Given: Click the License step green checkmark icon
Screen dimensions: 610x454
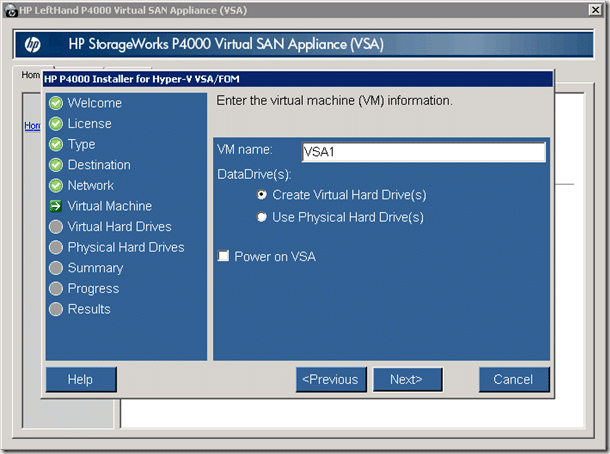Looking at the screenshot, I should [56, 124].
